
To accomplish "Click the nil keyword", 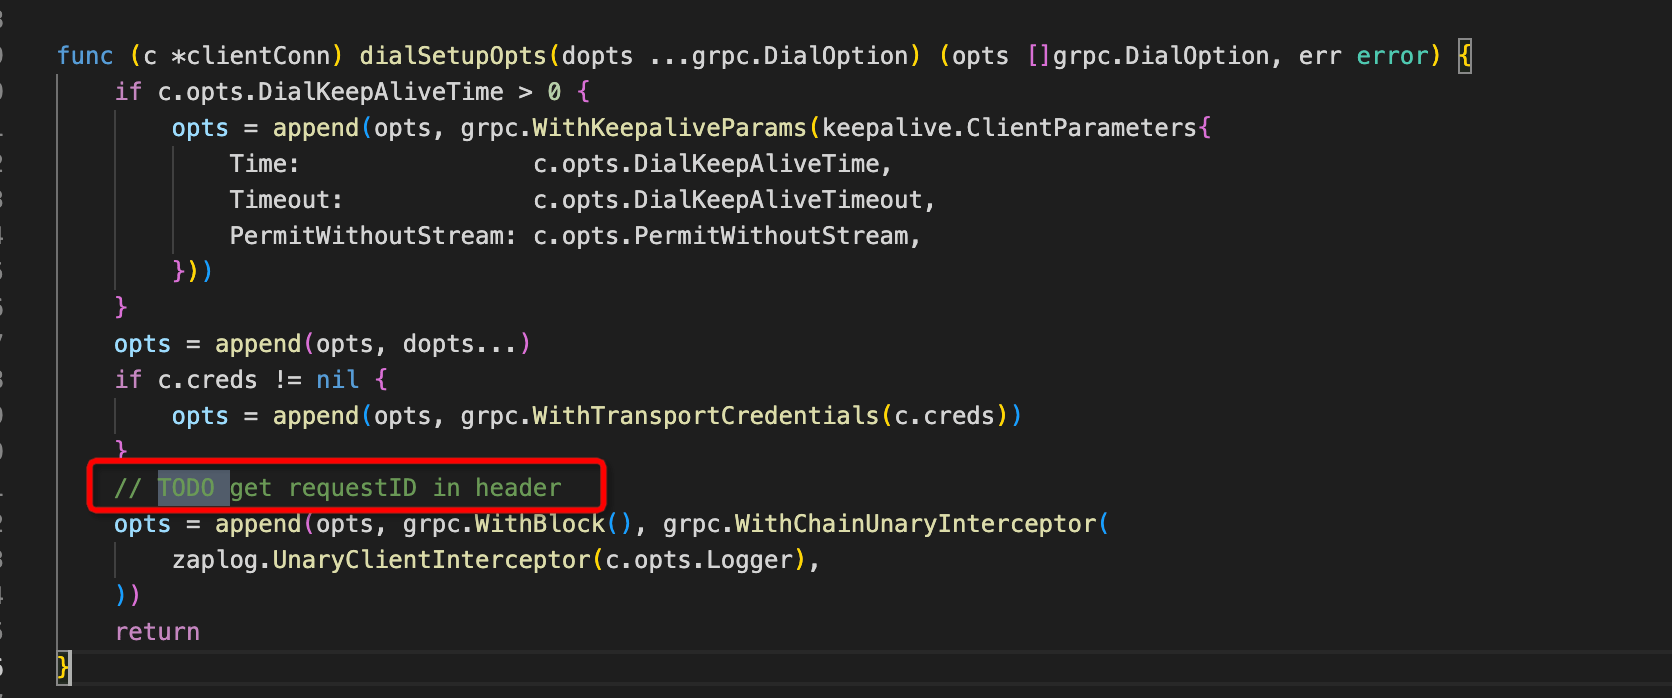I will coord(338,380).
